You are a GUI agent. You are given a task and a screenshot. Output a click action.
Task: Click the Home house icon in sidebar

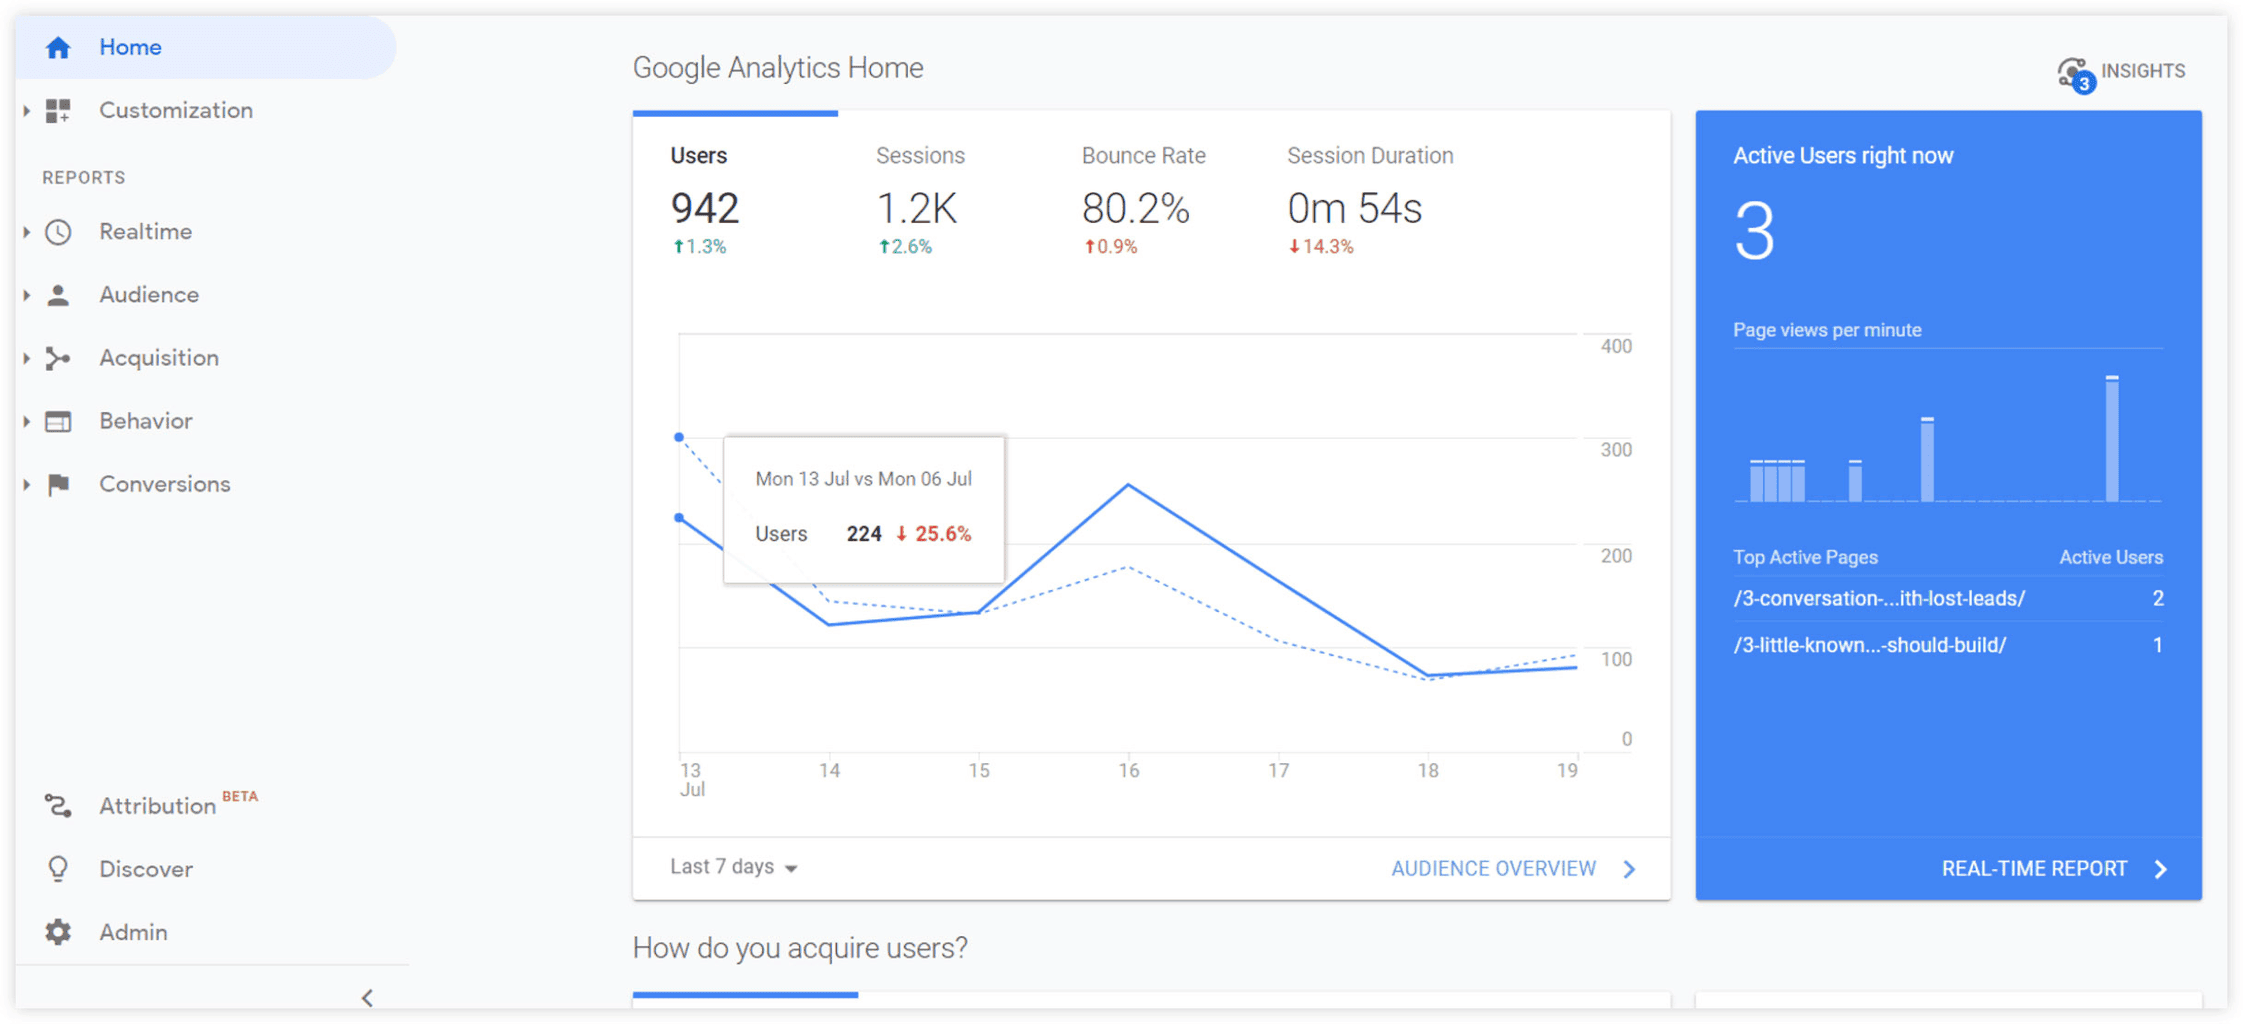point(58,47)
